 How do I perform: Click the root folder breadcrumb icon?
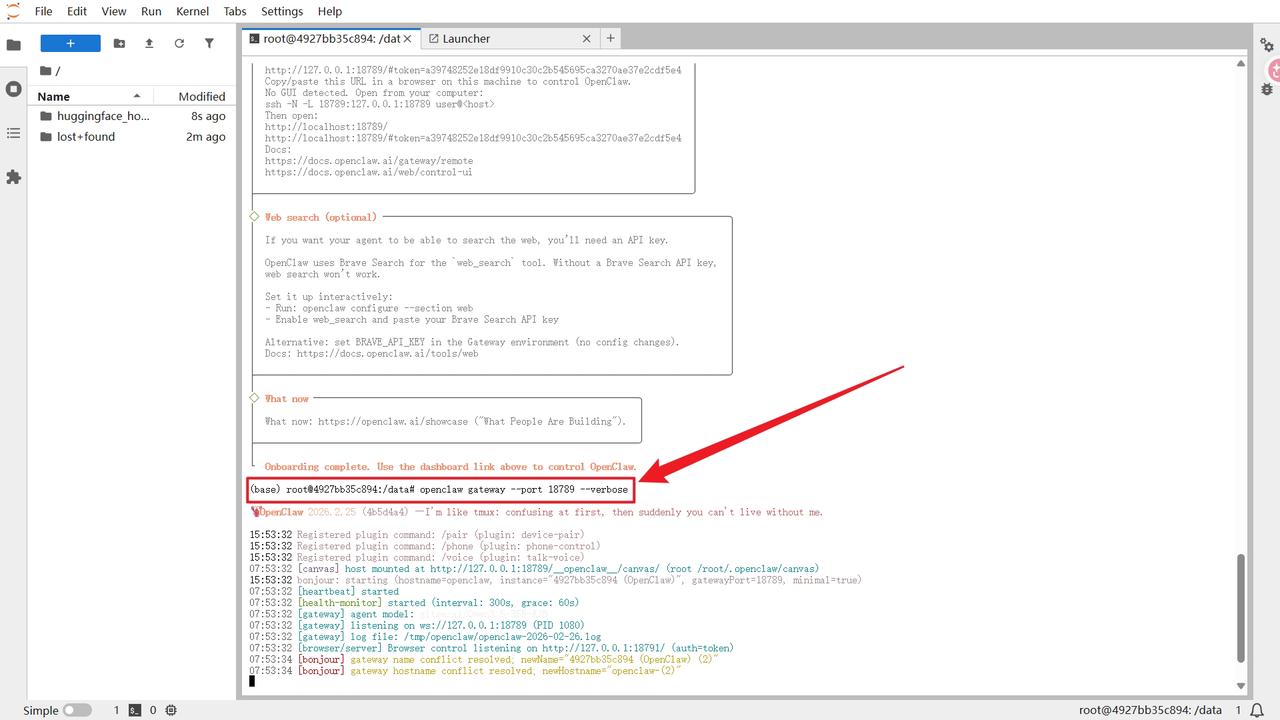tap(46, 71)
